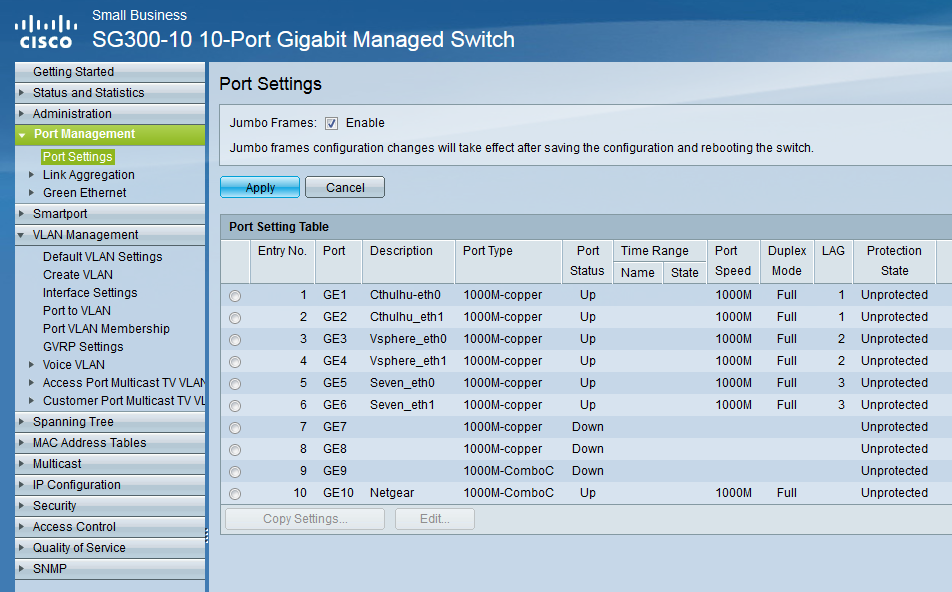The image size is (952, 592).
Task: Expand the Voice VLAN arrow
Action: pyautogui.click(x=32, y=365)
